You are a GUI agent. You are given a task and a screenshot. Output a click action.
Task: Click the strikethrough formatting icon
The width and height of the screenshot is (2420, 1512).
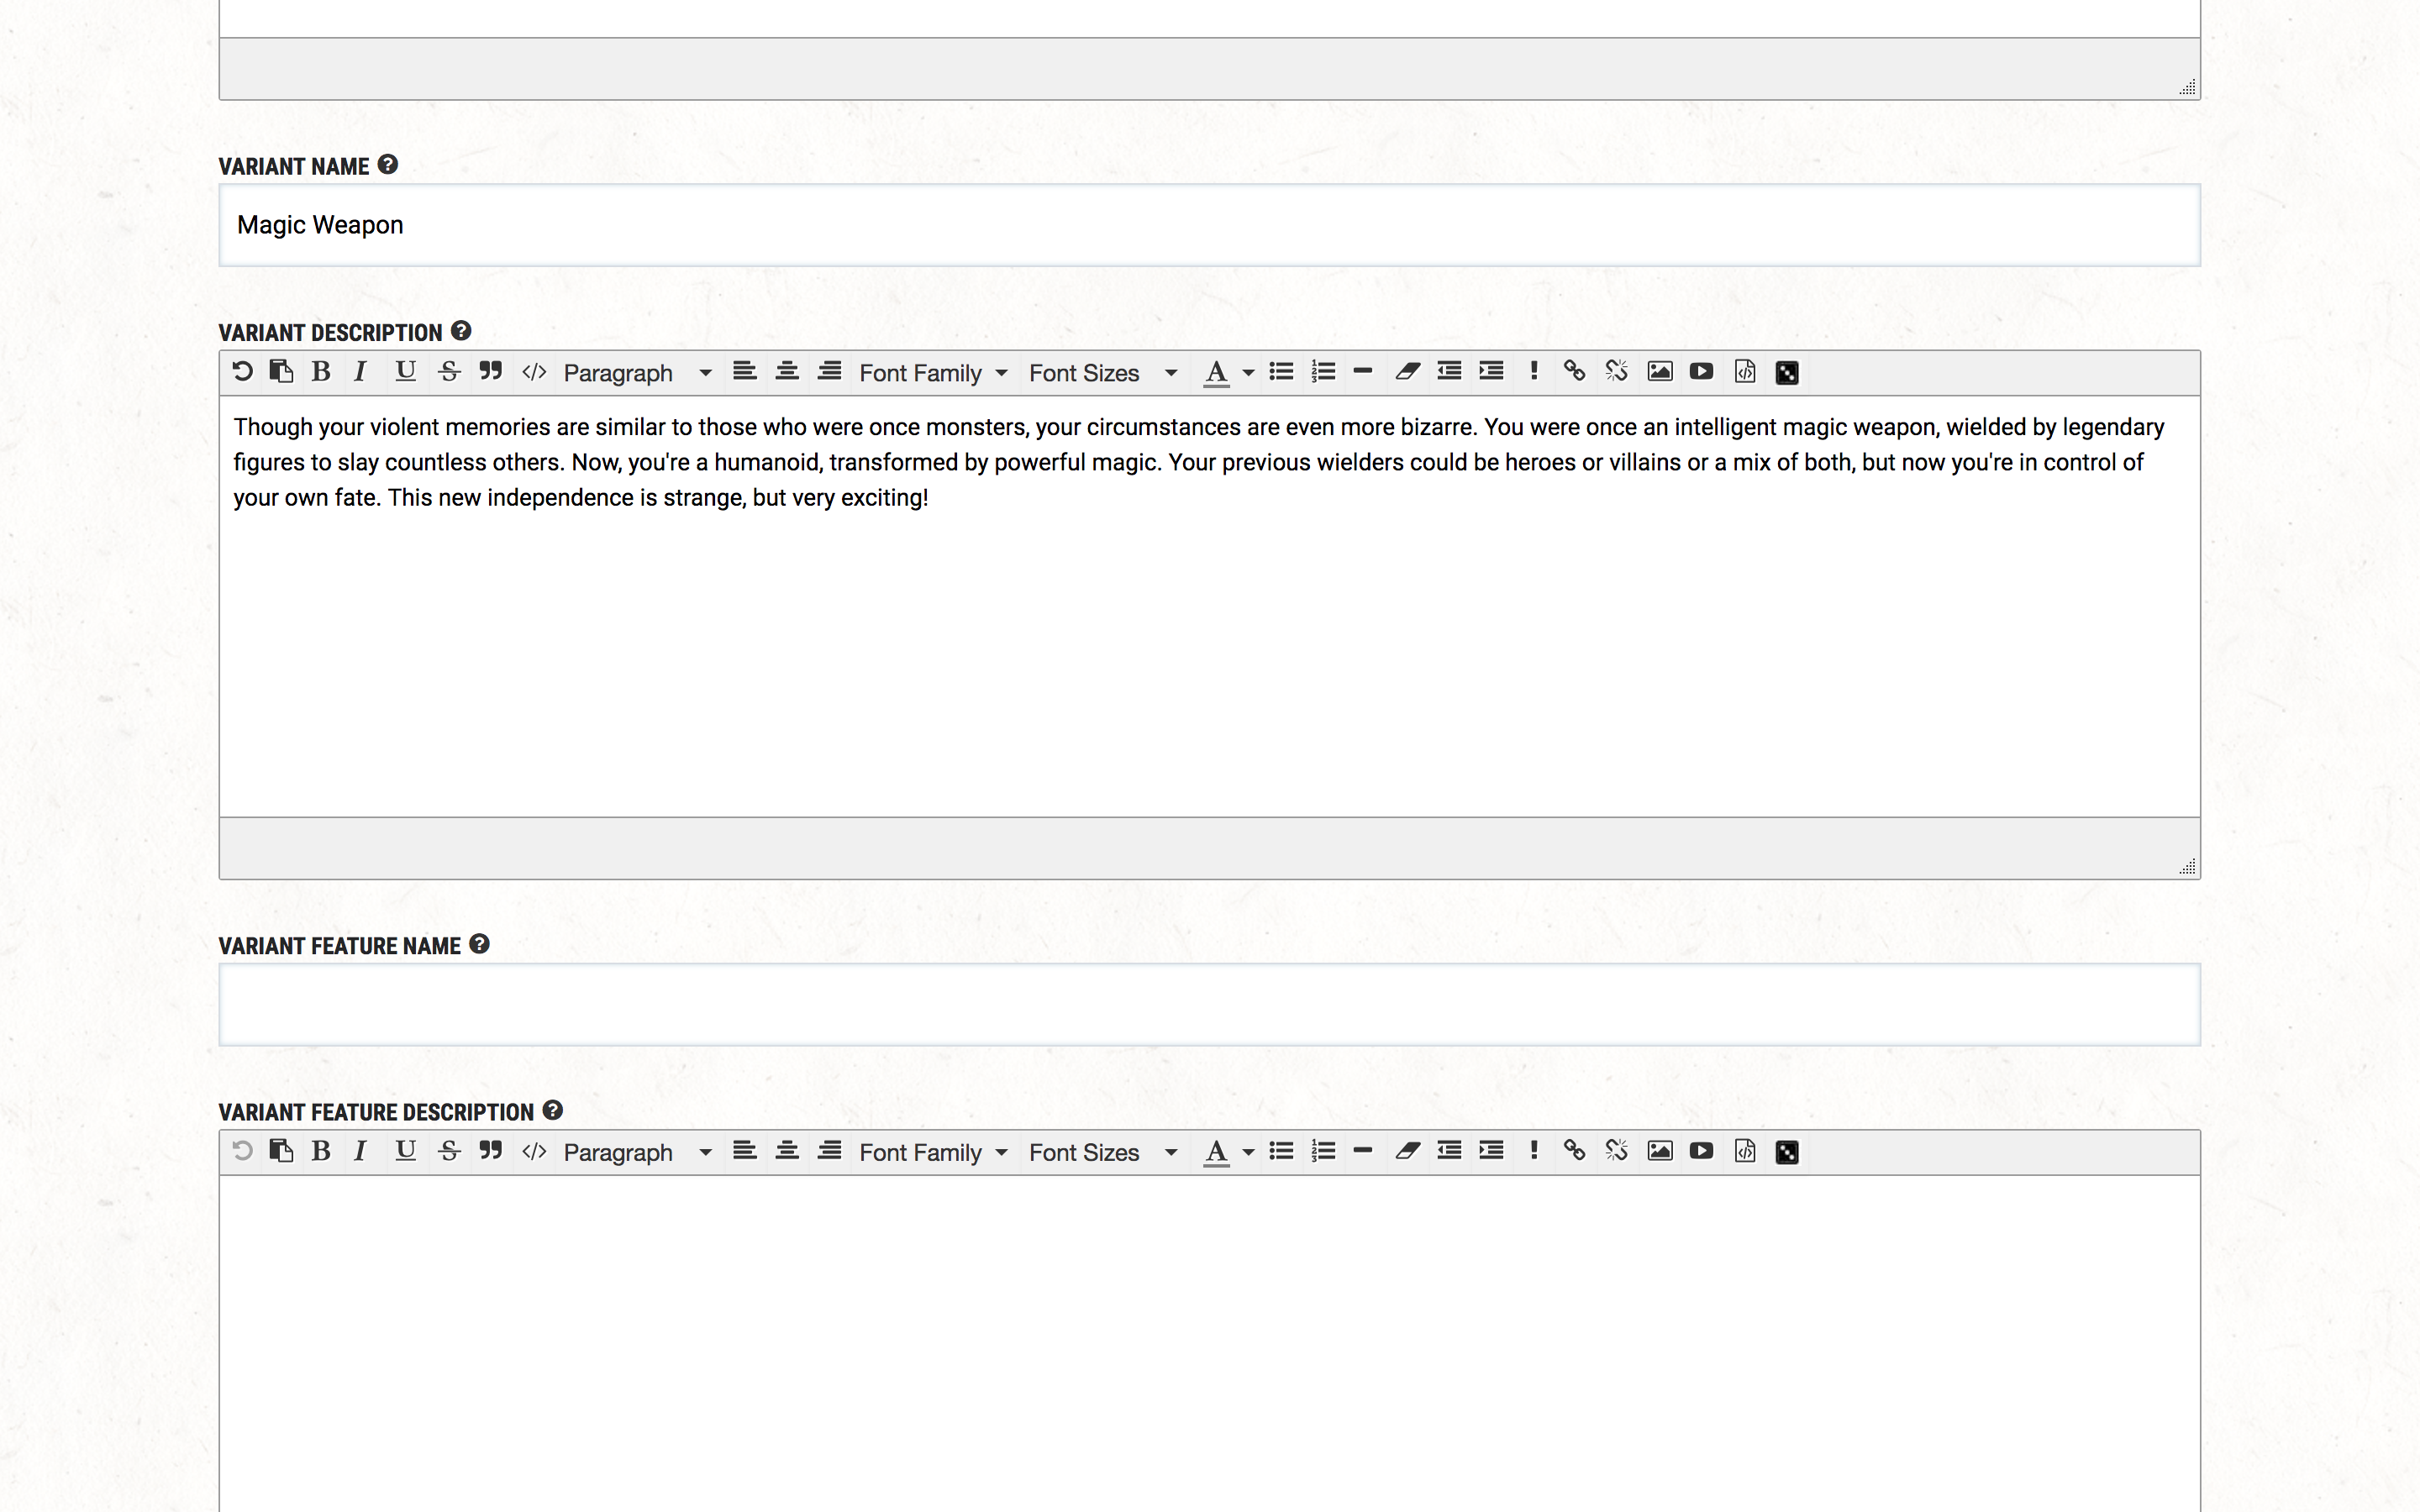click(x=448, y=371)
